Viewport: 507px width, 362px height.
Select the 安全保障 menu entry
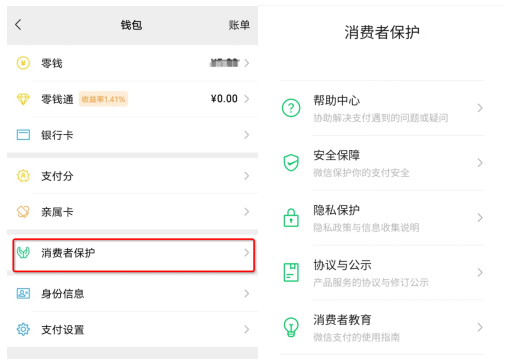(x=382, y=163)
